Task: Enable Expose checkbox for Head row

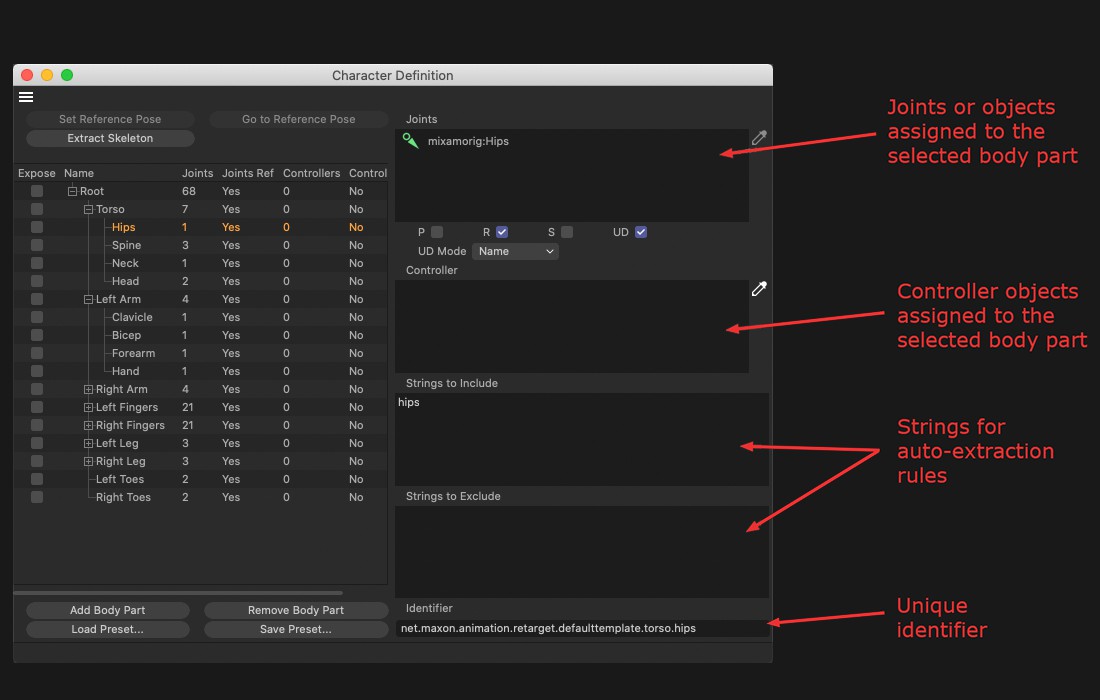Action: click(x=37, y=281)
